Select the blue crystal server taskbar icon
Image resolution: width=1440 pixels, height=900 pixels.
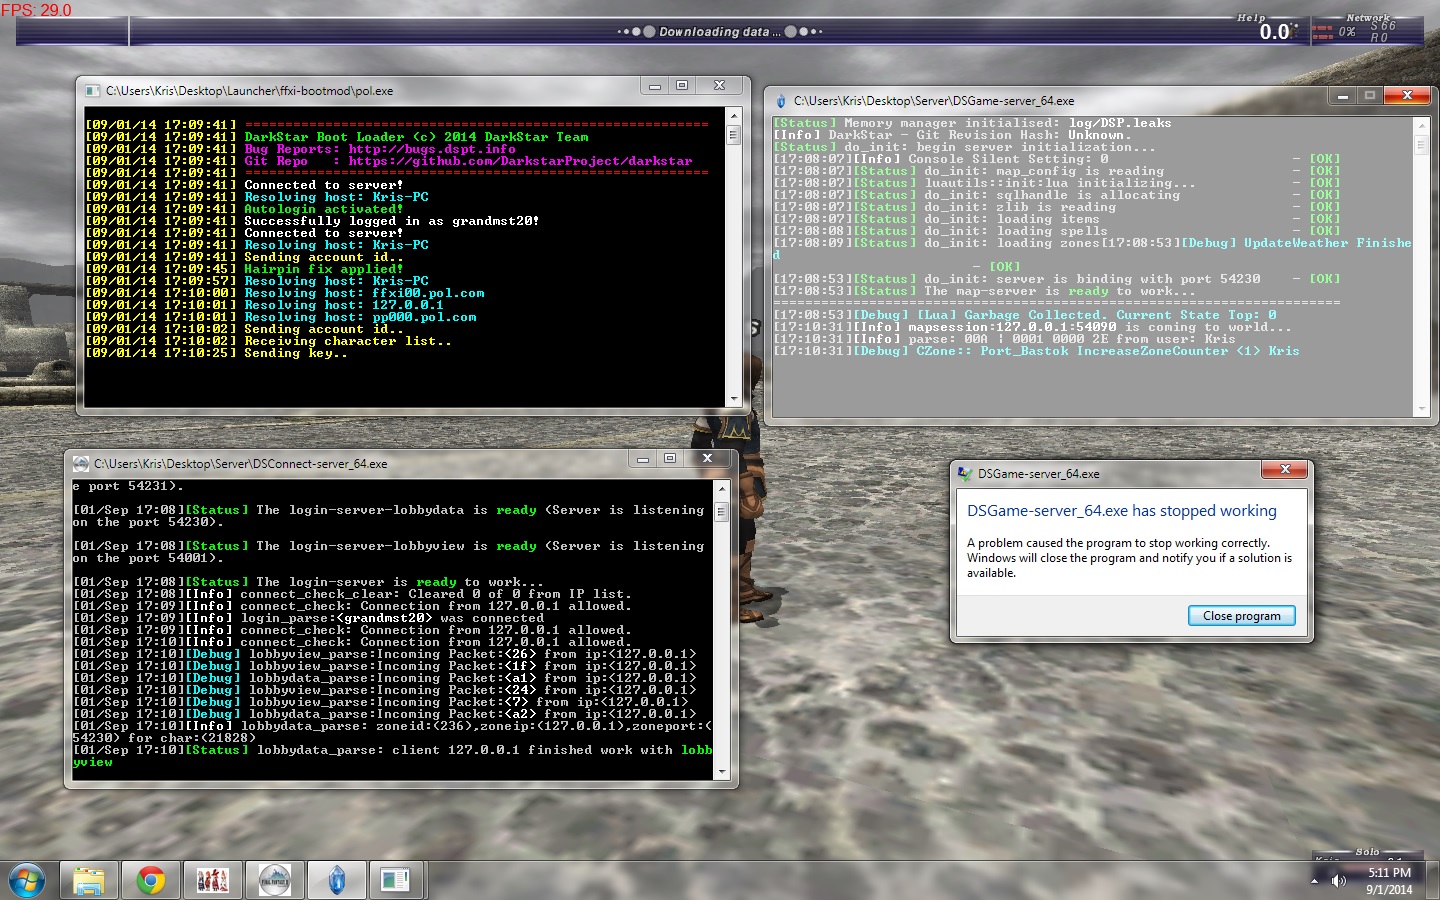click(x=337, y=880)
